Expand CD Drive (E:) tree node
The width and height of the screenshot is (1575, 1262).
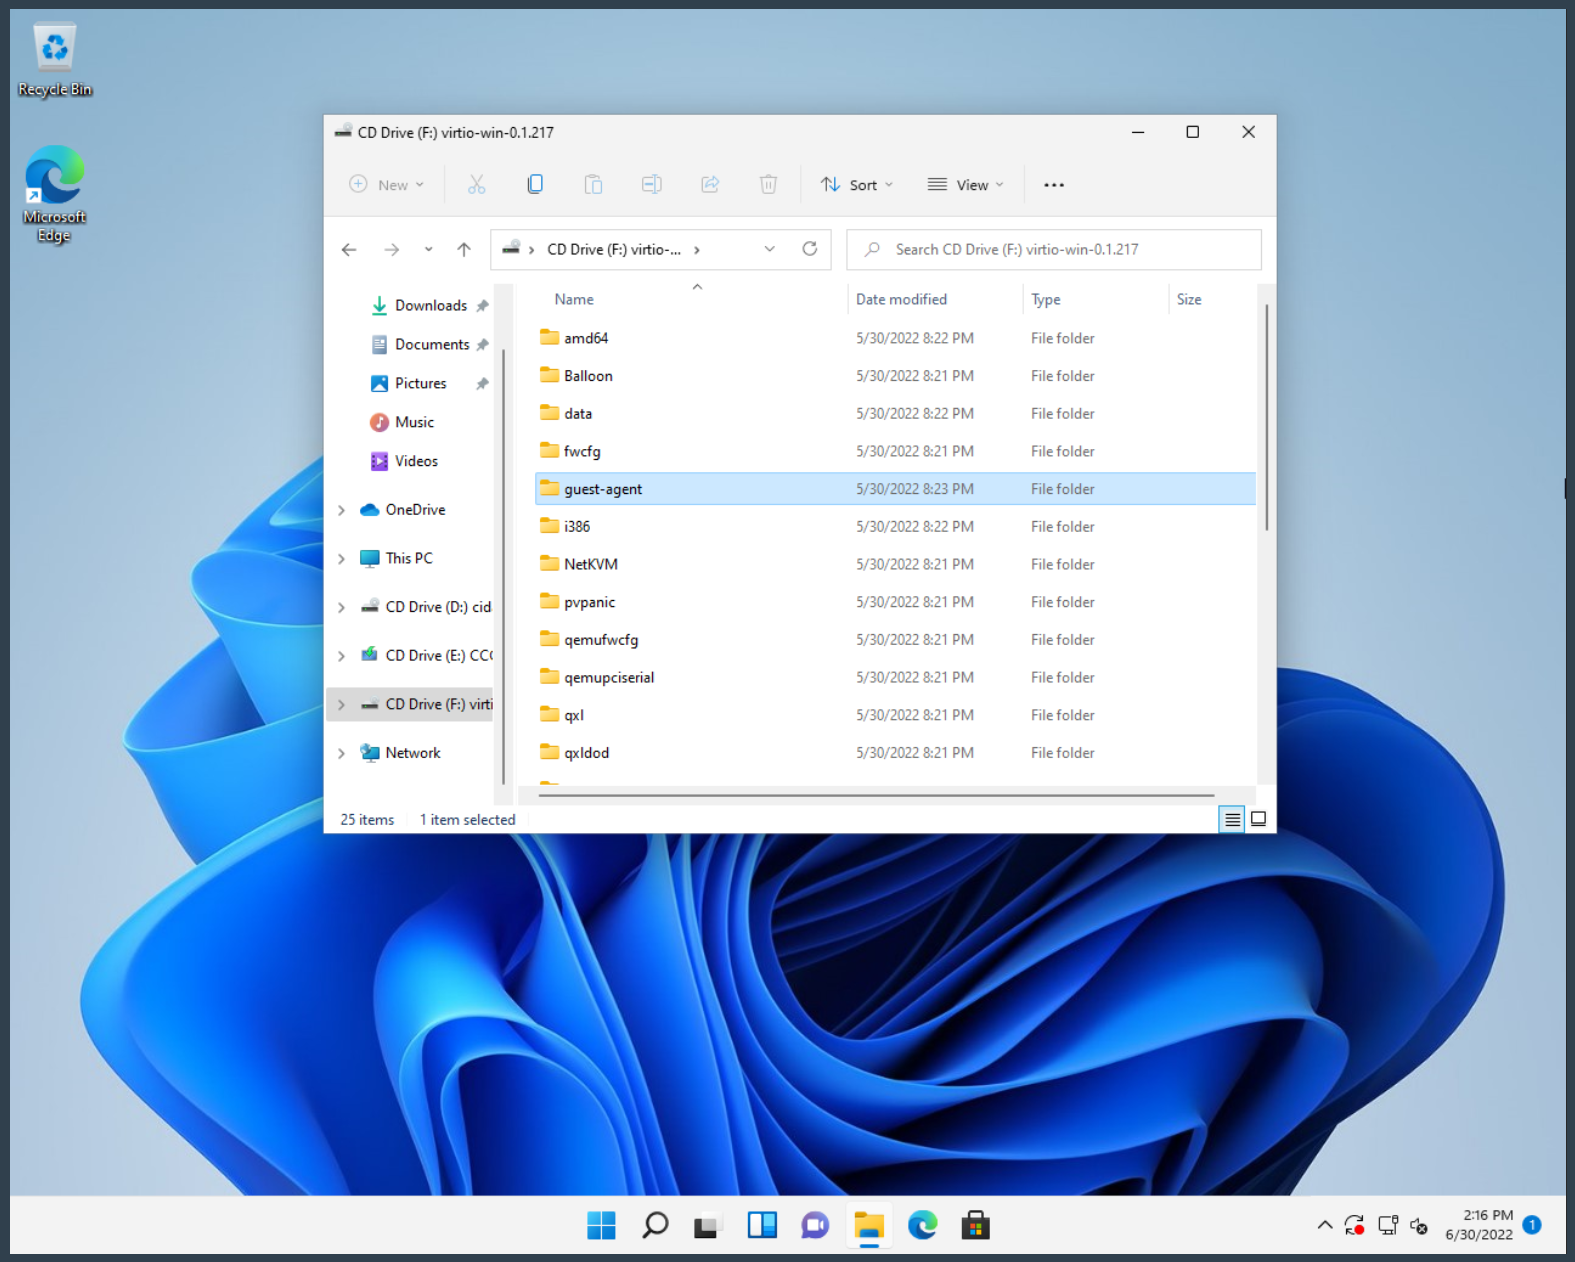tap(342, 656)
